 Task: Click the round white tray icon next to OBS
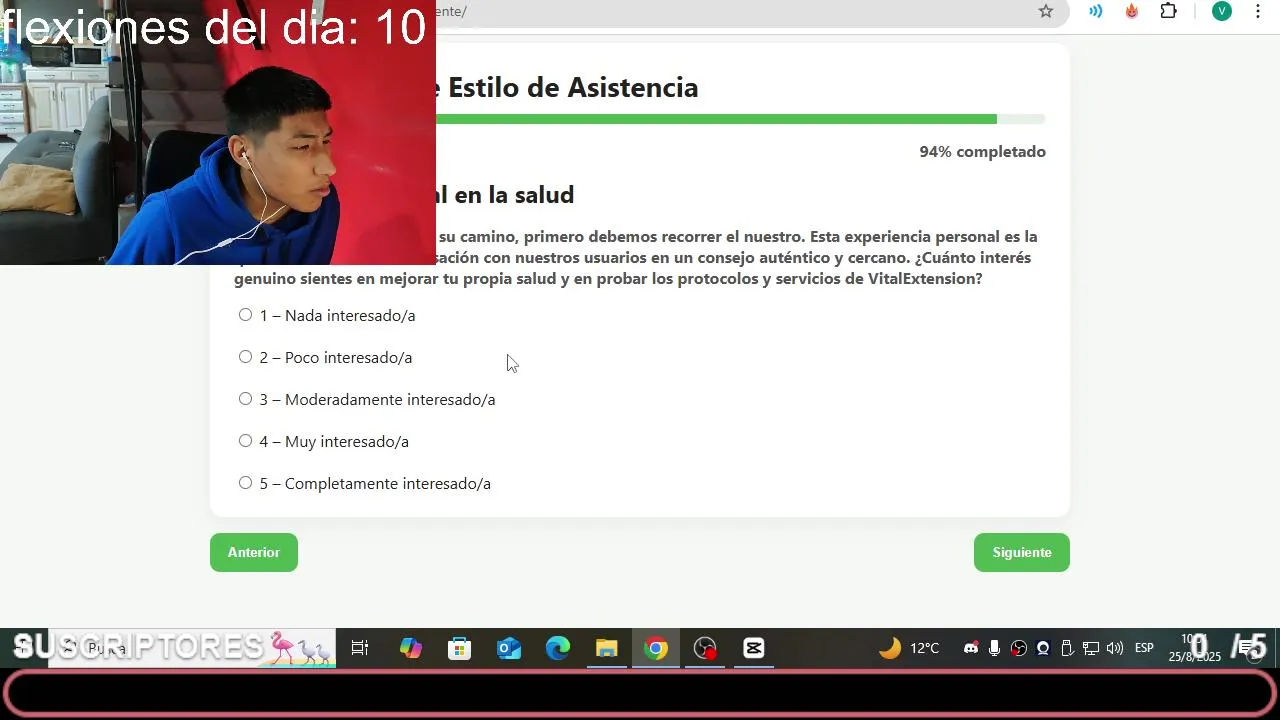pos(1043,648)
